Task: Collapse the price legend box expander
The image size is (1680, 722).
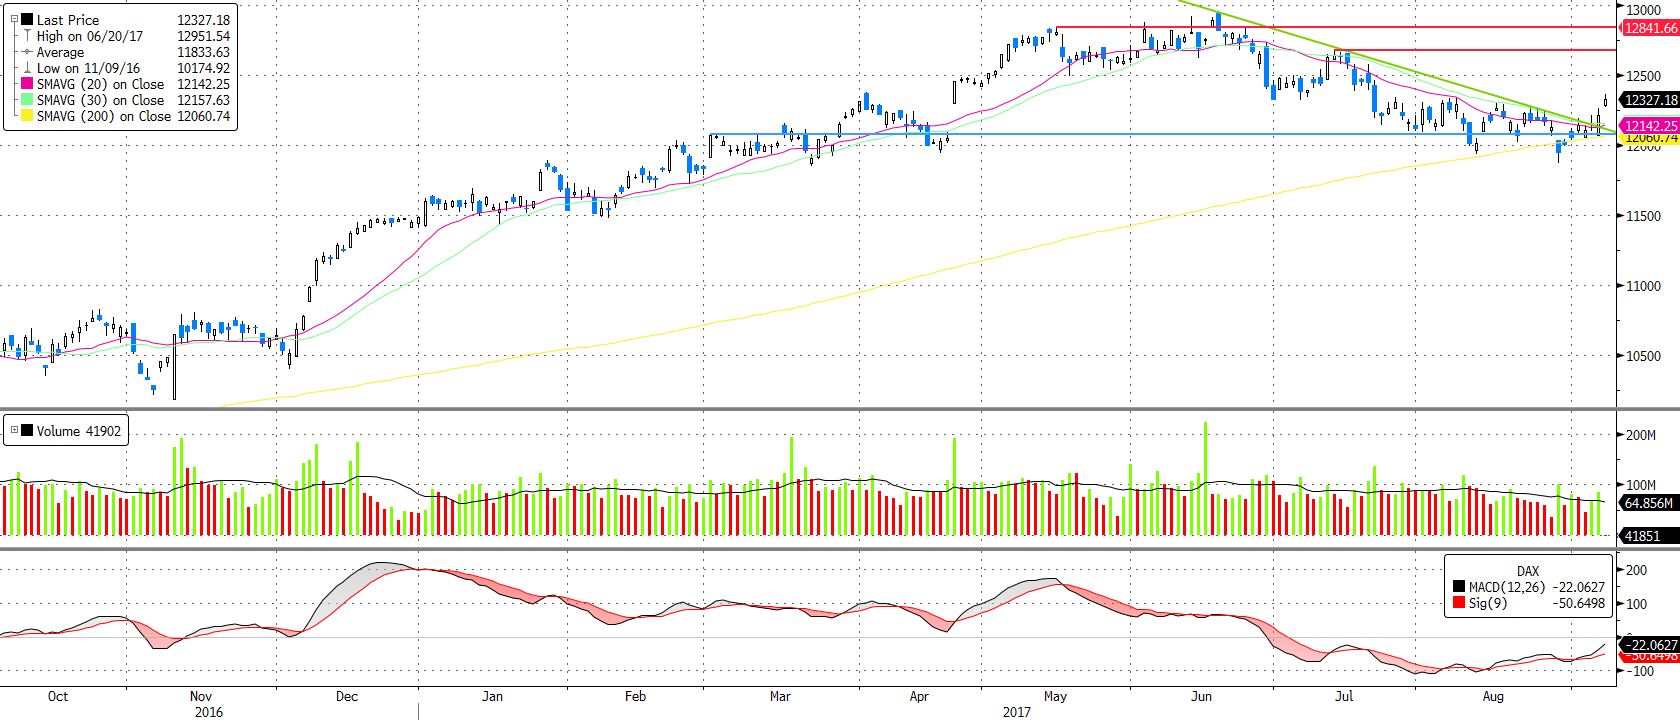Action: [x=14, y=19]
